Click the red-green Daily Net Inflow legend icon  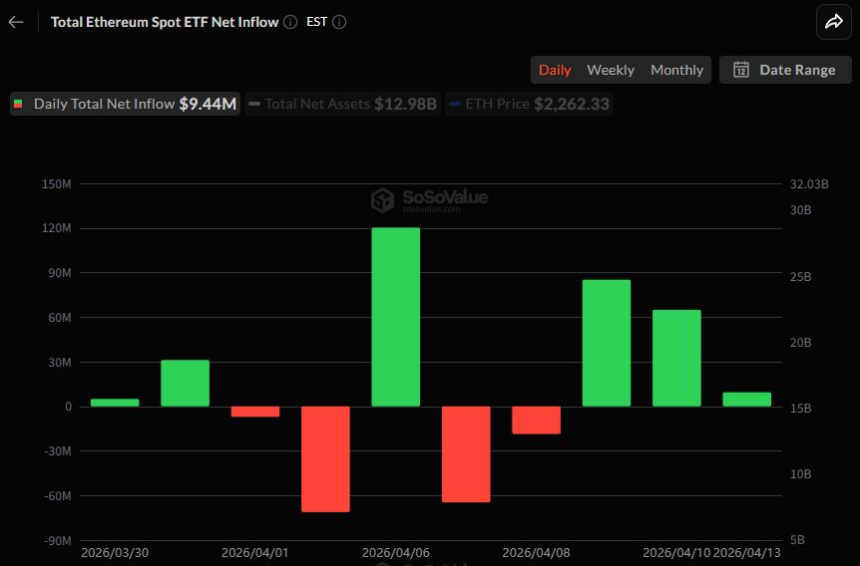click(18, 104)
